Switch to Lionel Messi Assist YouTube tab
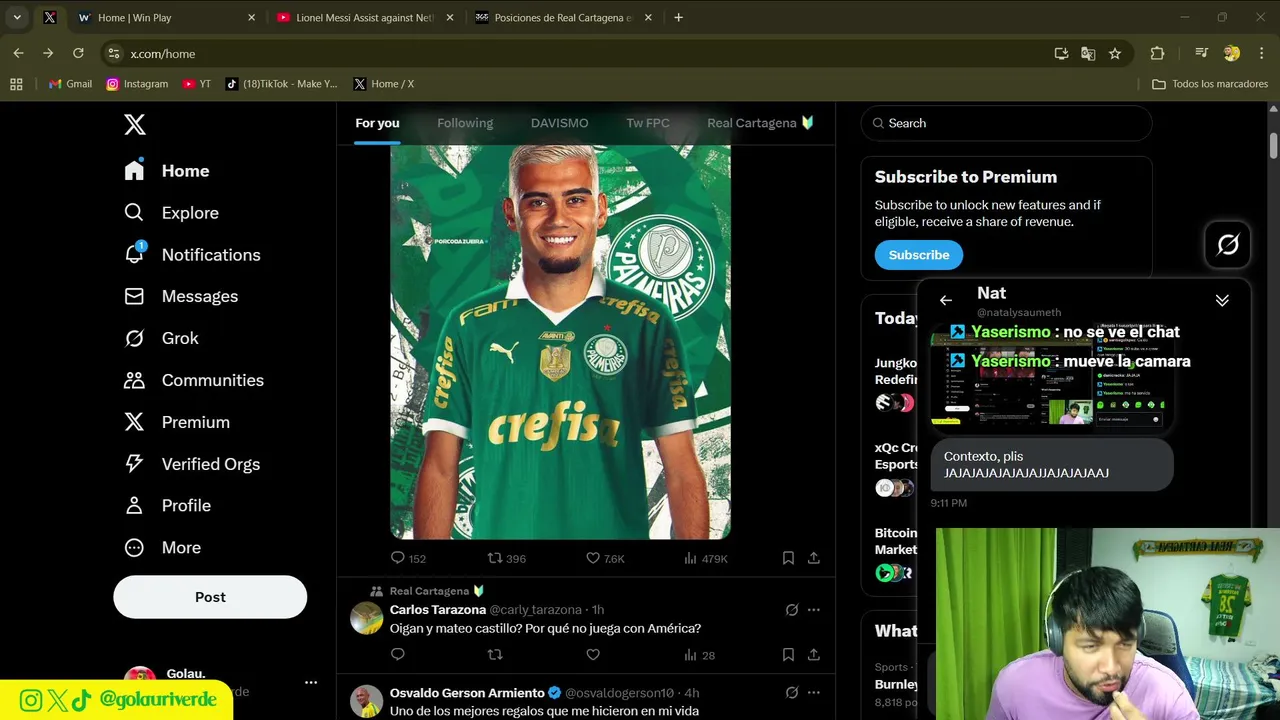The height and width of the screenshot is (720, 1280). tap(364, 18)
